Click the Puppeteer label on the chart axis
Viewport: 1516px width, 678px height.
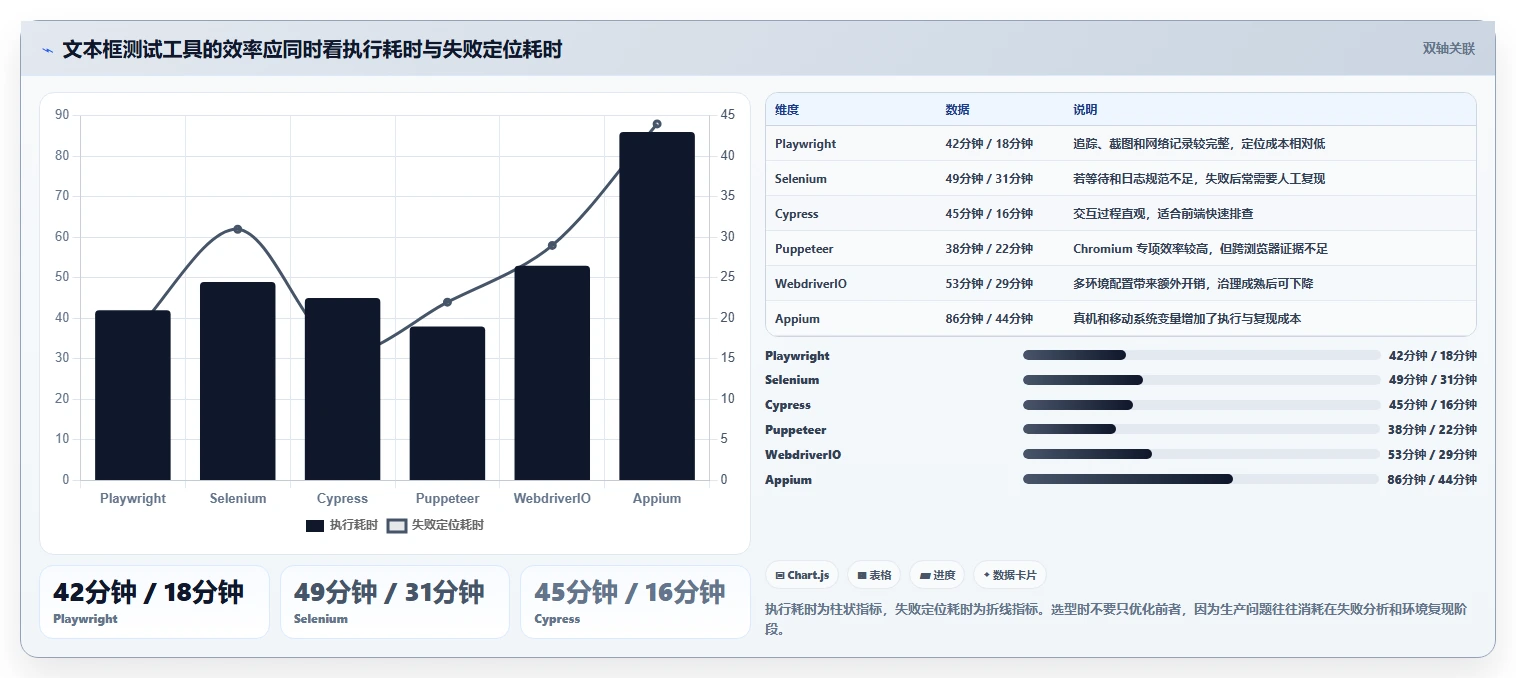pos(447,498)
